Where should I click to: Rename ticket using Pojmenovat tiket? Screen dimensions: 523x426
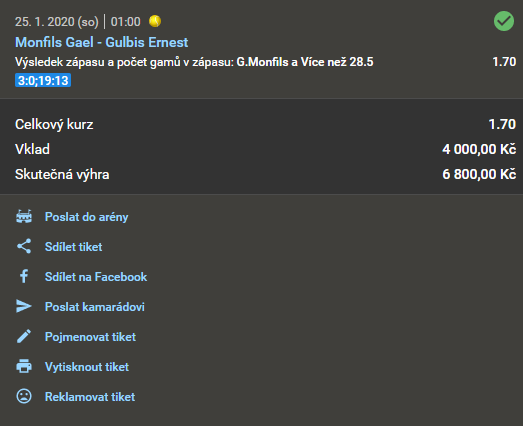90,337
